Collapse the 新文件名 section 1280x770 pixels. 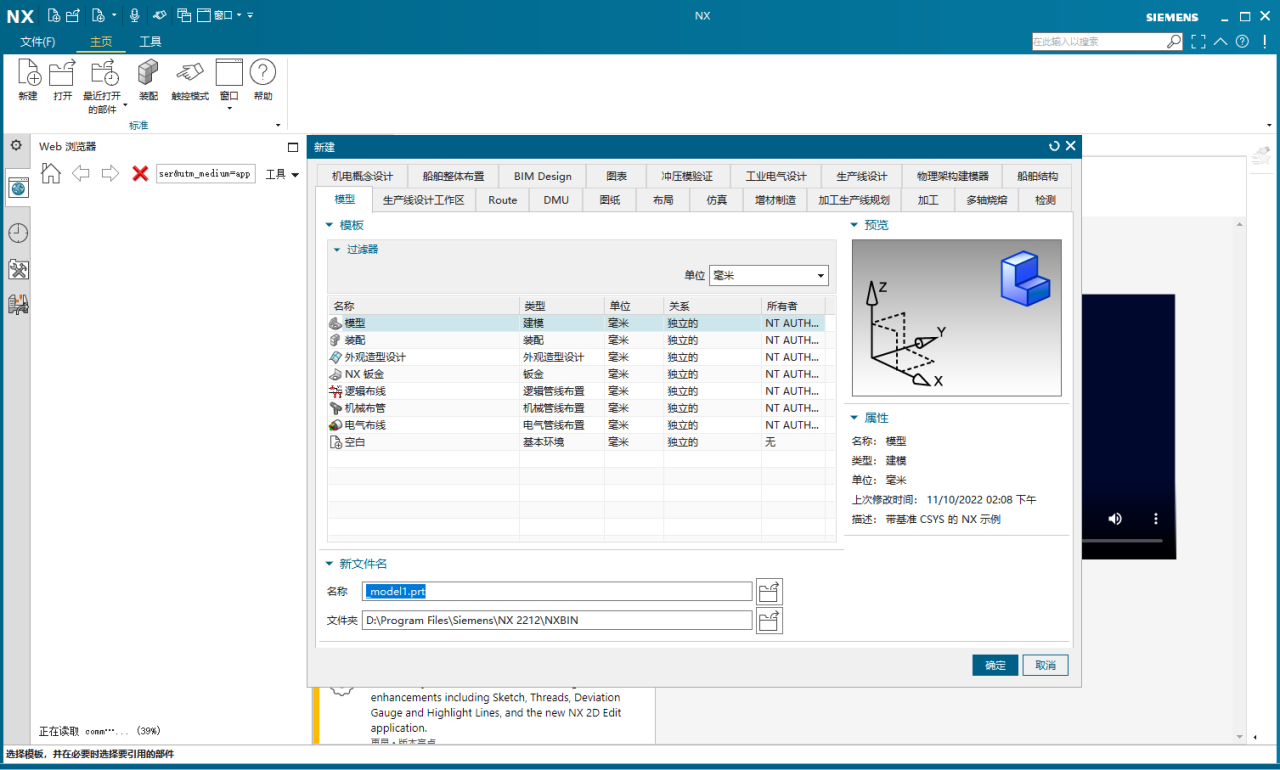tap(330, 564)
